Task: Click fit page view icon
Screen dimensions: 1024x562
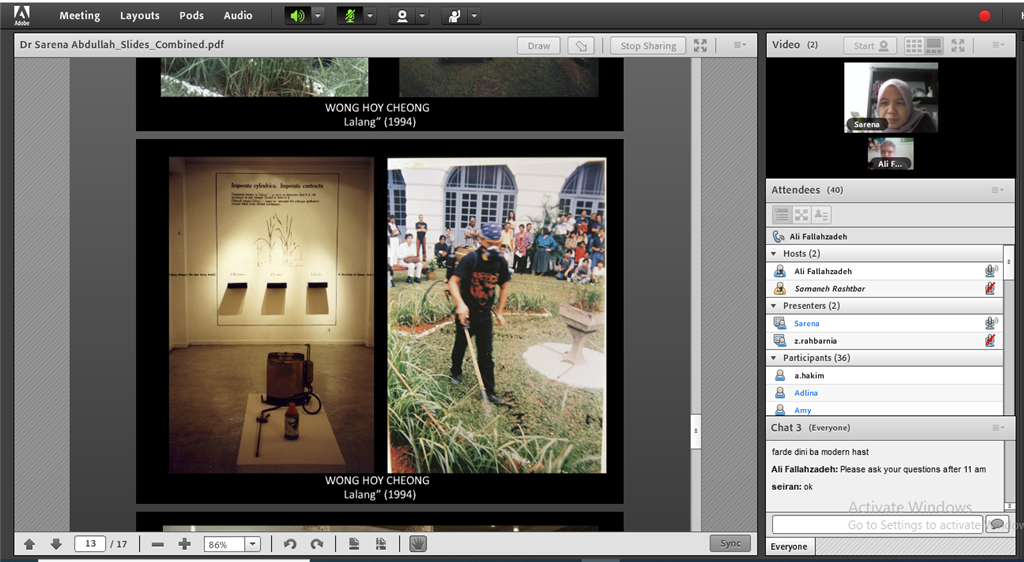Action: click(354, 544)
